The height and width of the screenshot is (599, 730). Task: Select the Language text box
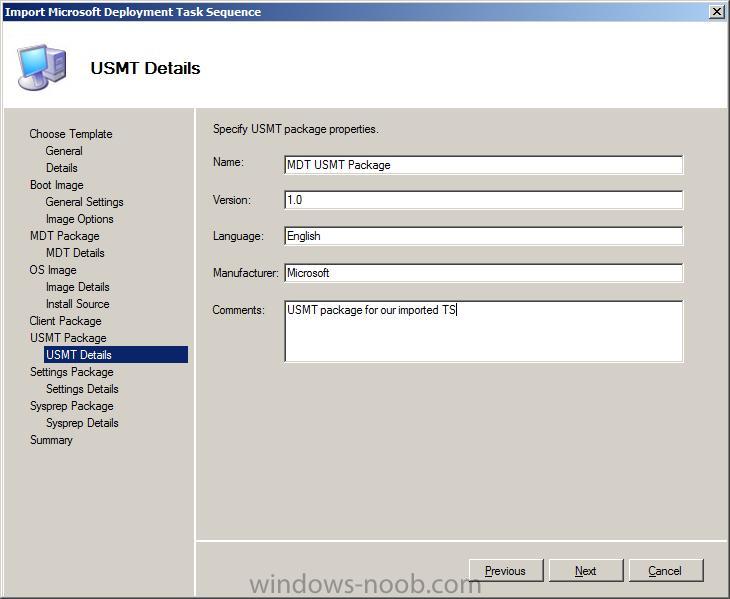[x=484, y=236]
